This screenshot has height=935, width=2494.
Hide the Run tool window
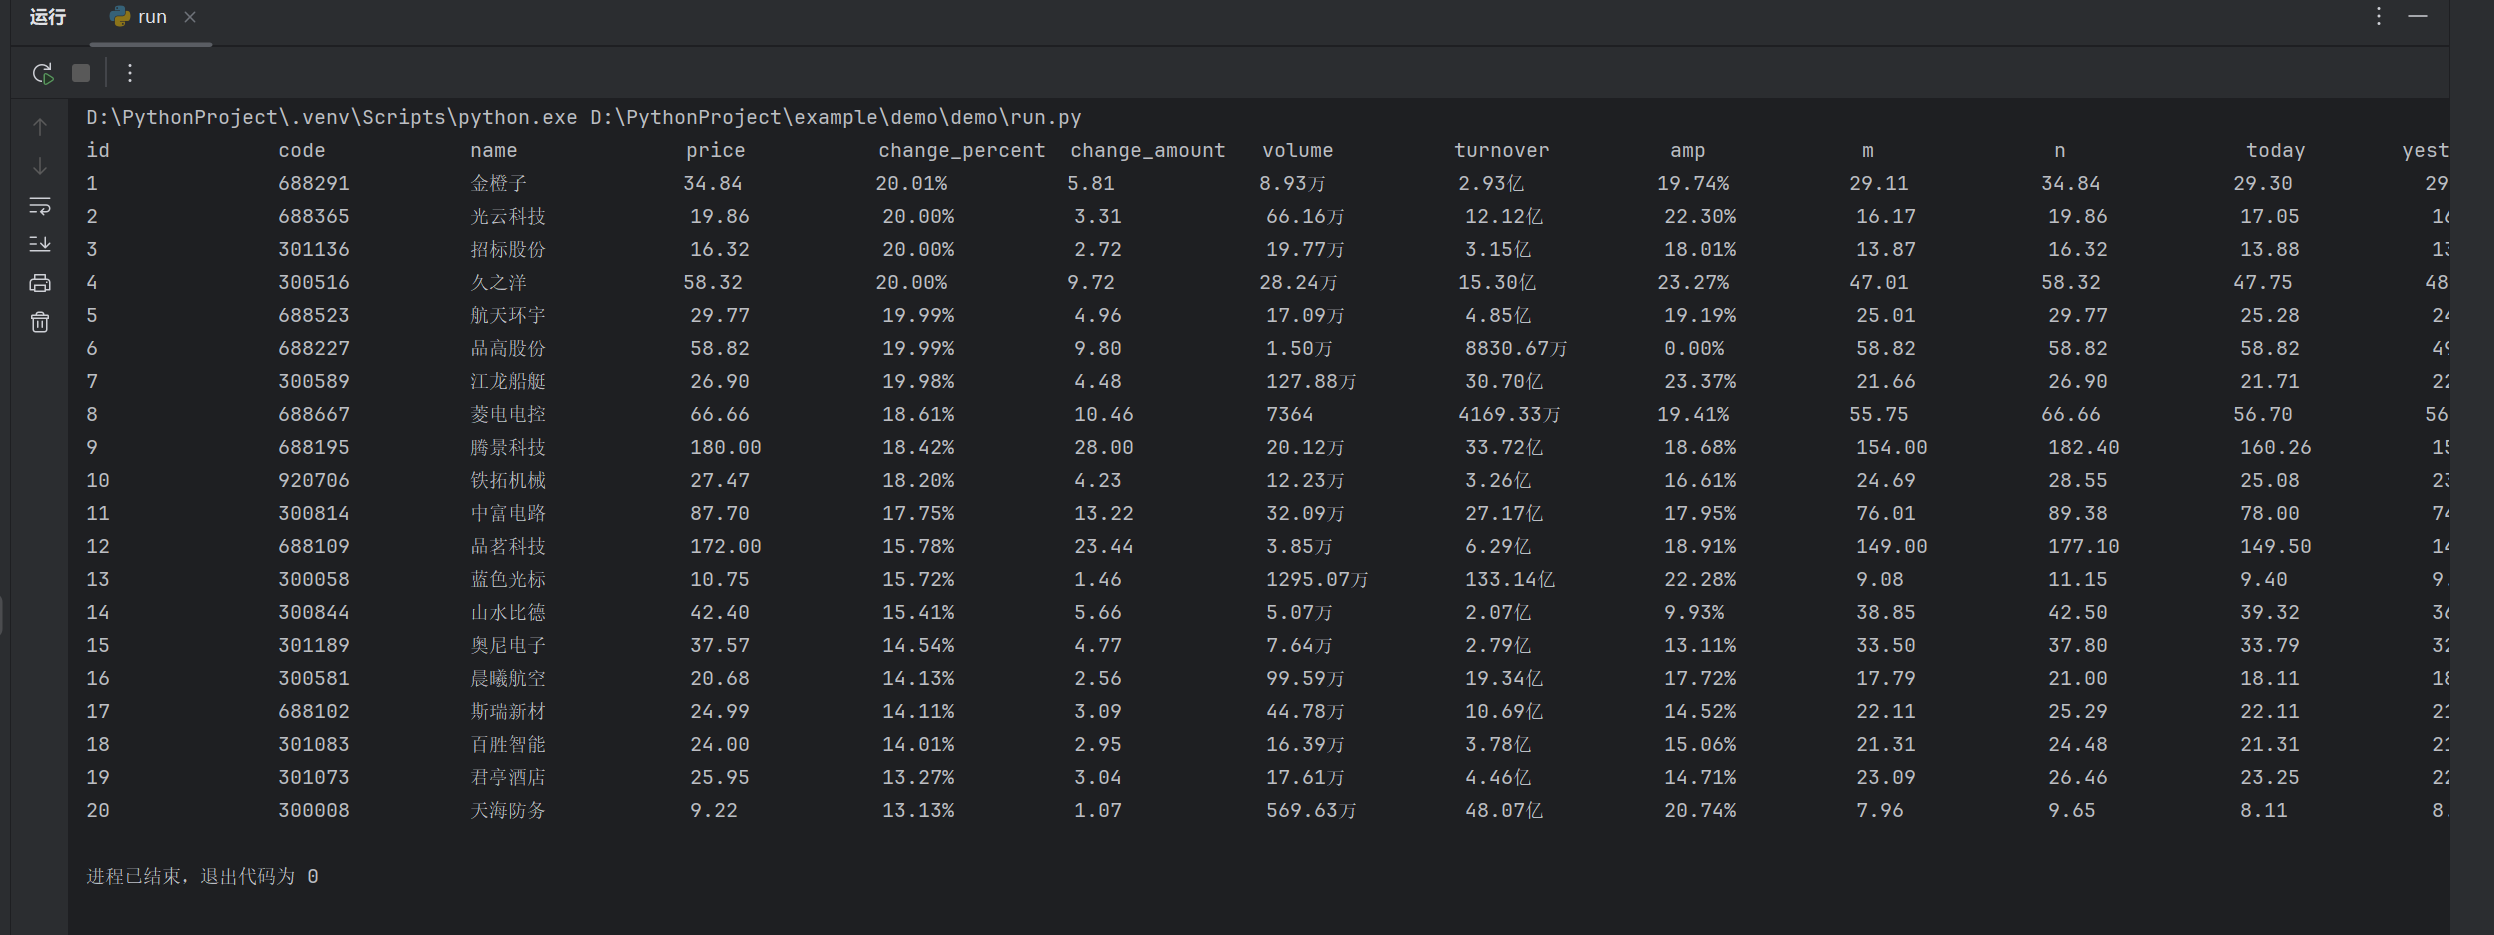2418,16
